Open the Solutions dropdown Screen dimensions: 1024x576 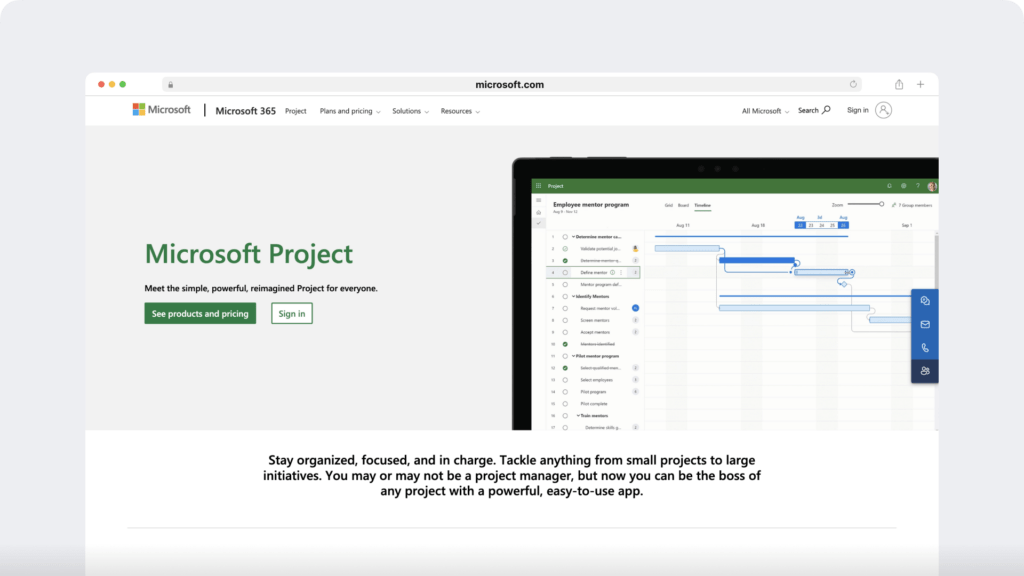tap(406, 111)
